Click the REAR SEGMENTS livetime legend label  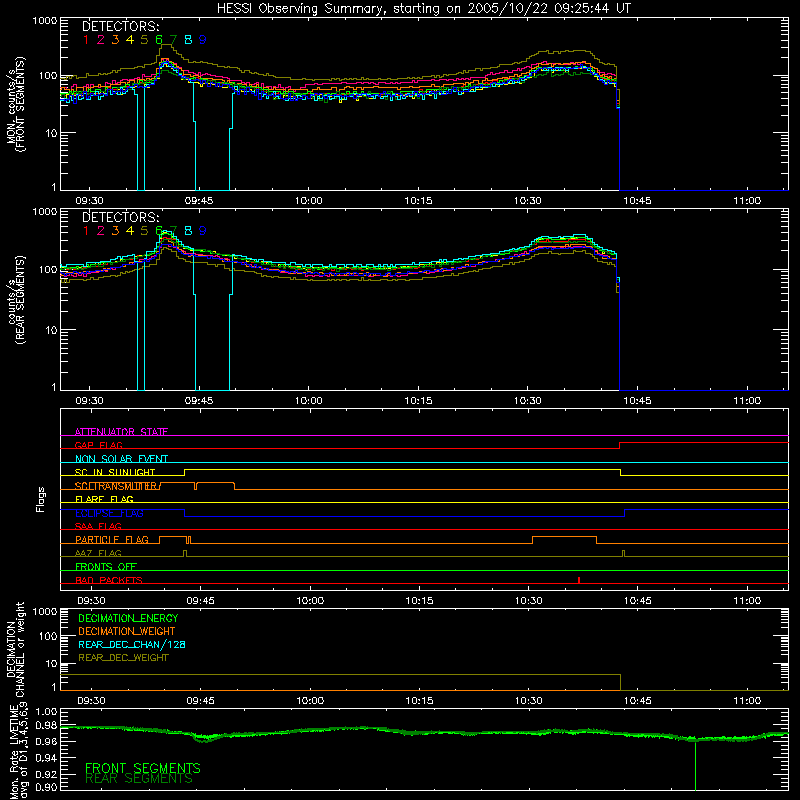coord(139,779)
